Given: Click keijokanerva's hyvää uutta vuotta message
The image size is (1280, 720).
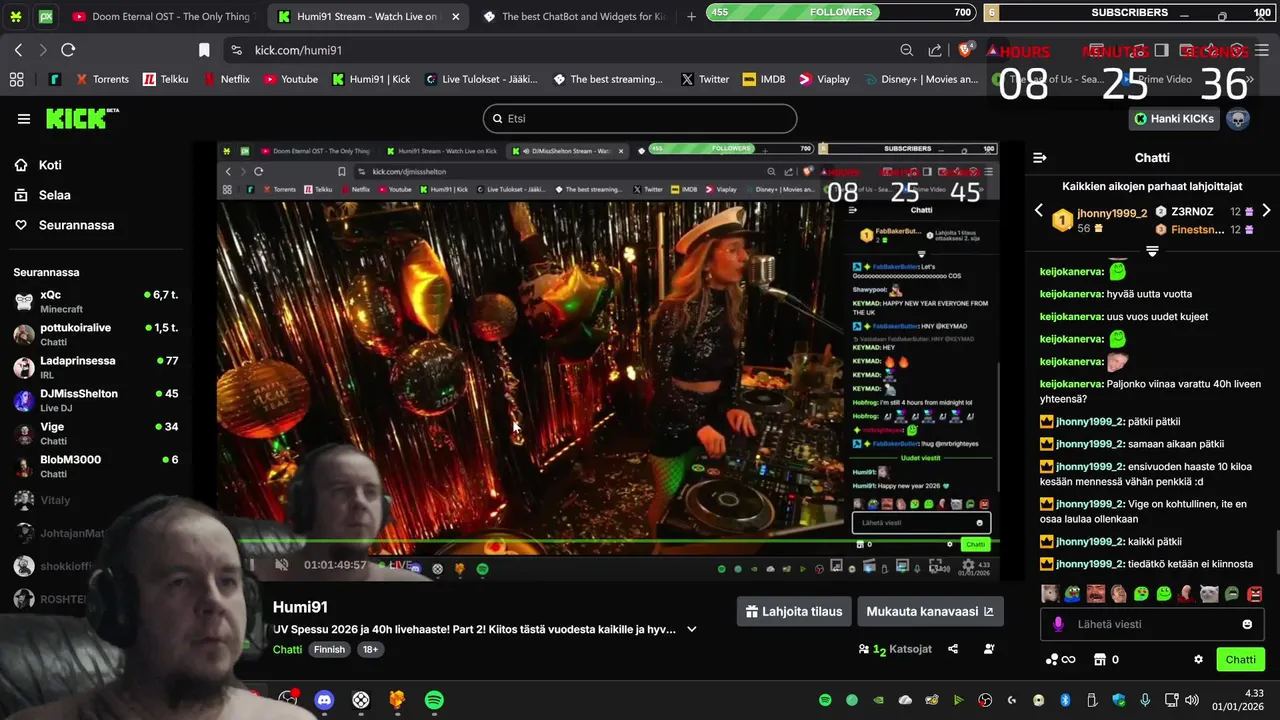Looking at the screenshot, I should [1115, 294].
